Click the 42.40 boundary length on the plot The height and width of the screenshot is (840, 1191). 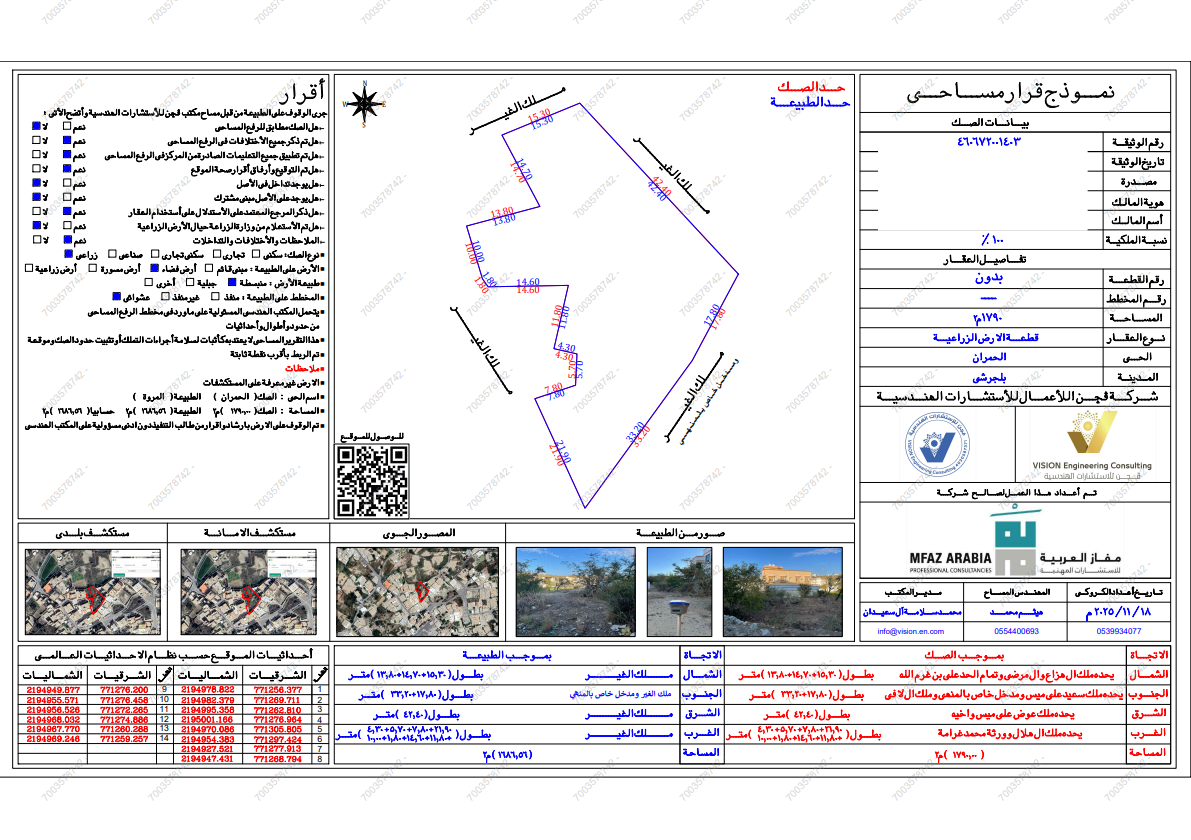pyautogui.click(x=660, y=186)
